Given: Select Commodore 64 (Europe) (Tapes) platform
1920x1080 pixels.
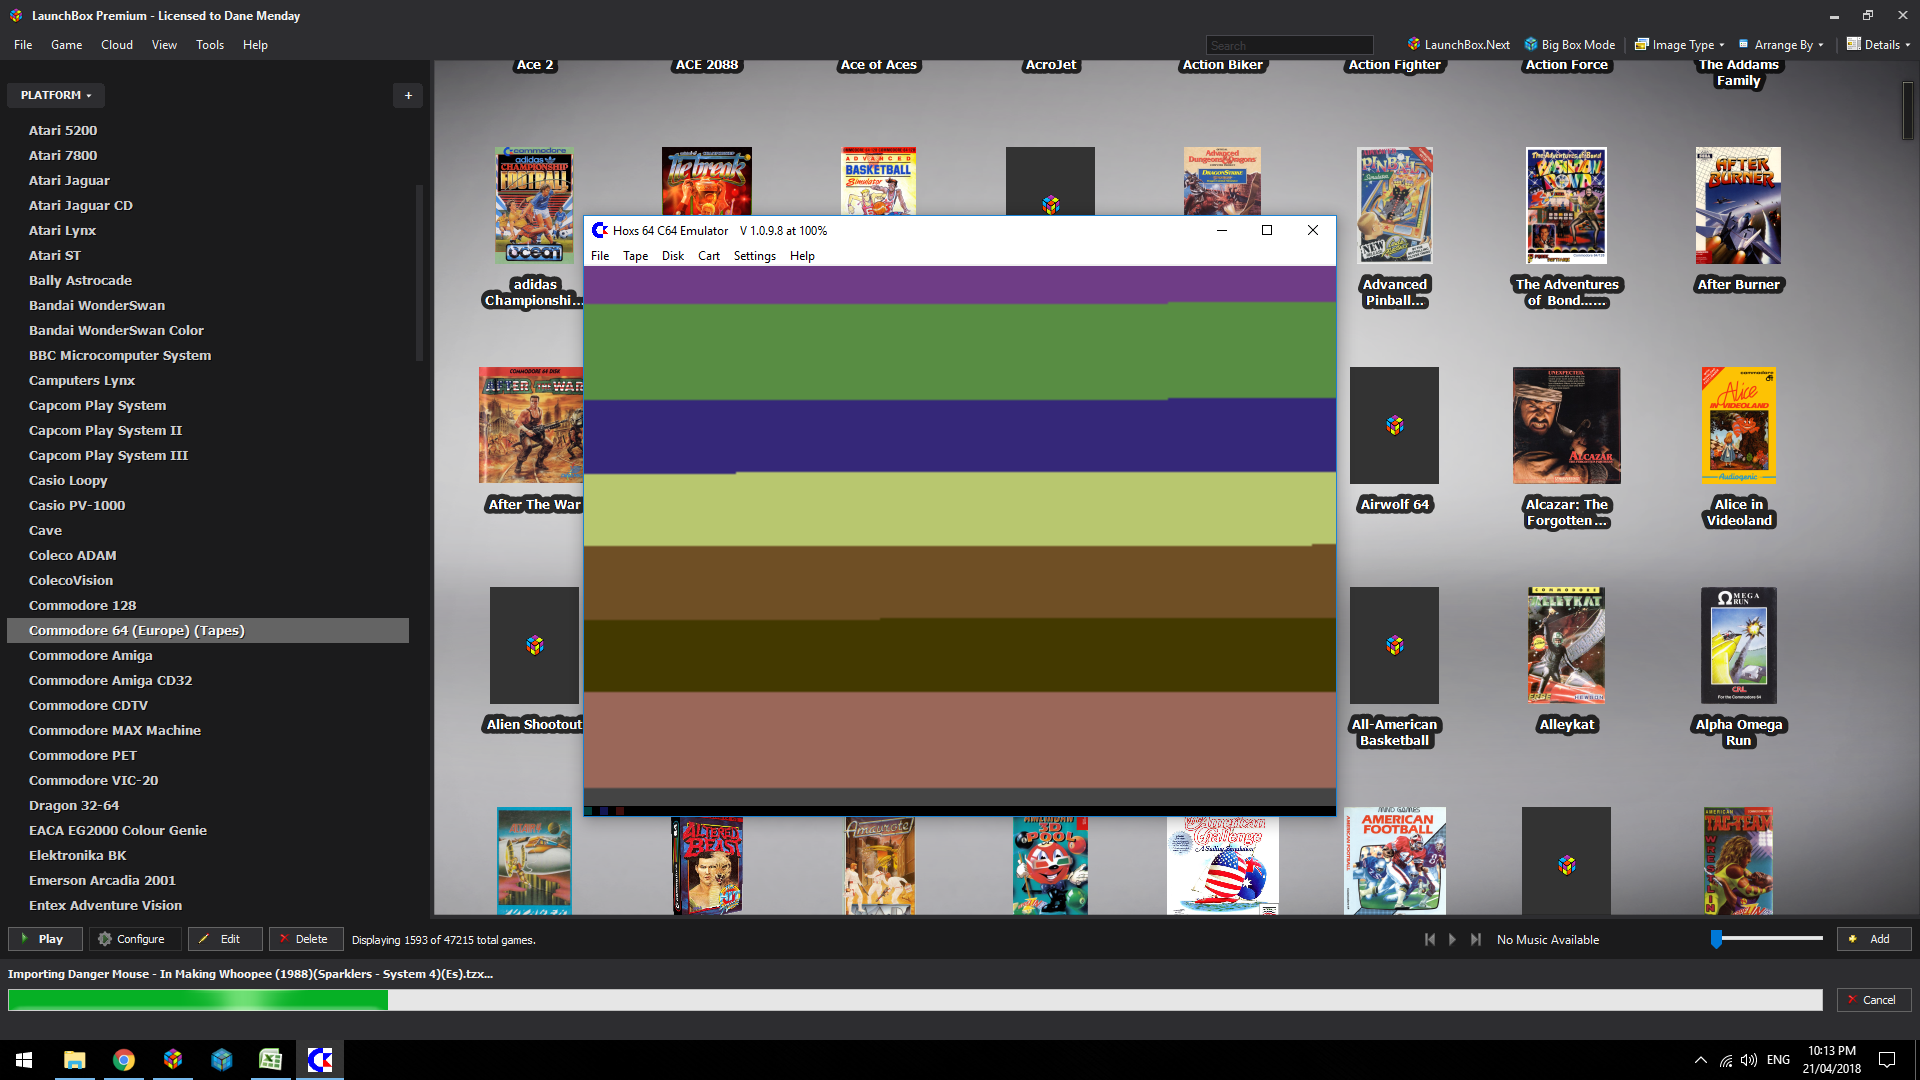Looking at the screenshot, I should click(208, 630).
